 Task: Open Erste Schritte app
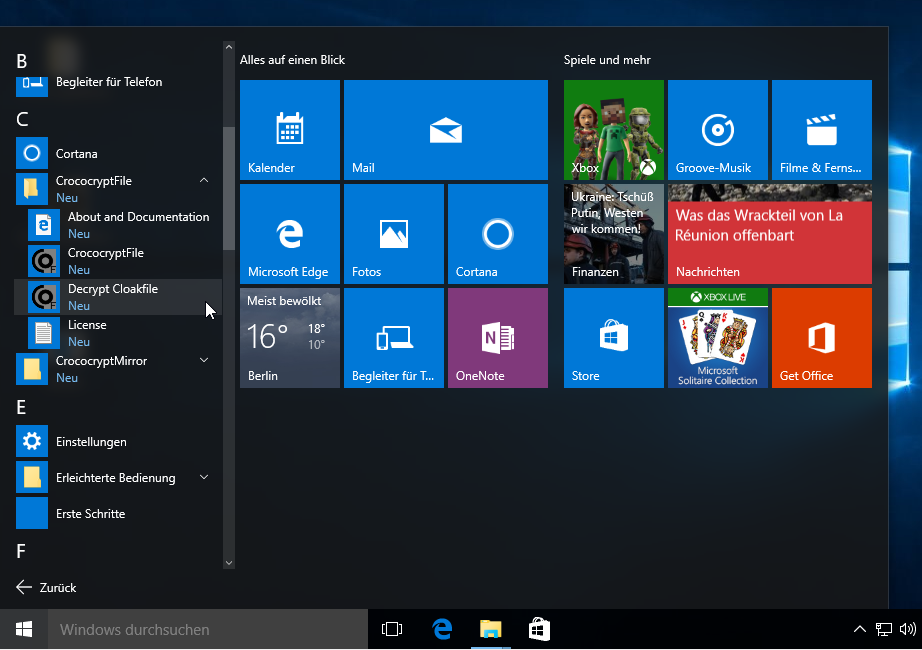click(118, 514)
